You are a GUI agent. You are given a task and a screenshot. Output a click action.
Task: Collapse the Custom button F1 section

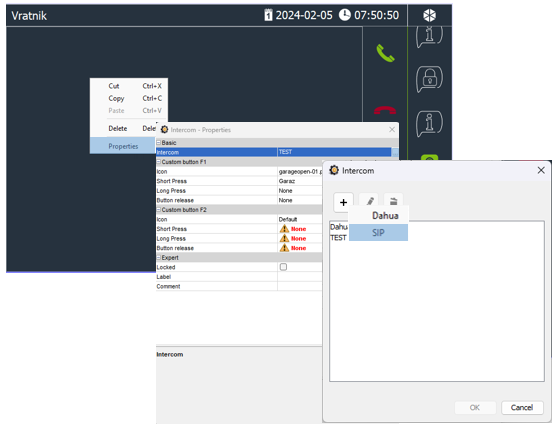pos(159,162)
